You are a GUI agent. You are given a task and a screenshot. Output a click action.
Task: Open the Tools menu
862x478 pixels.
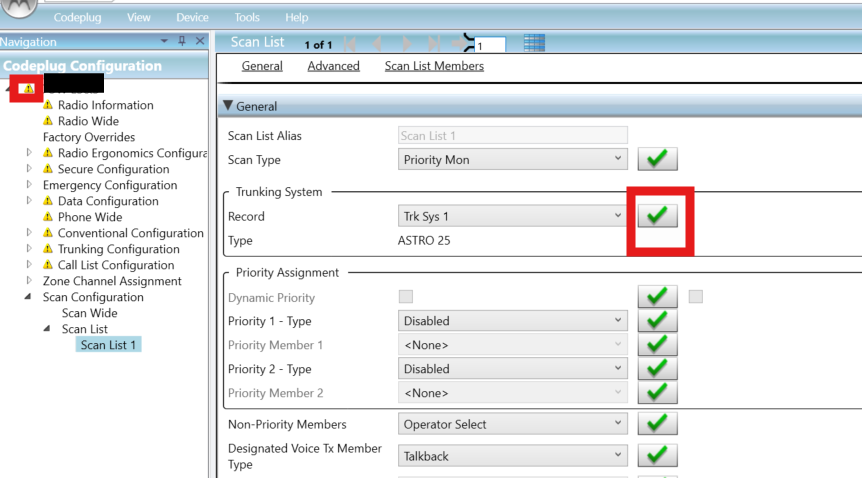247,18
